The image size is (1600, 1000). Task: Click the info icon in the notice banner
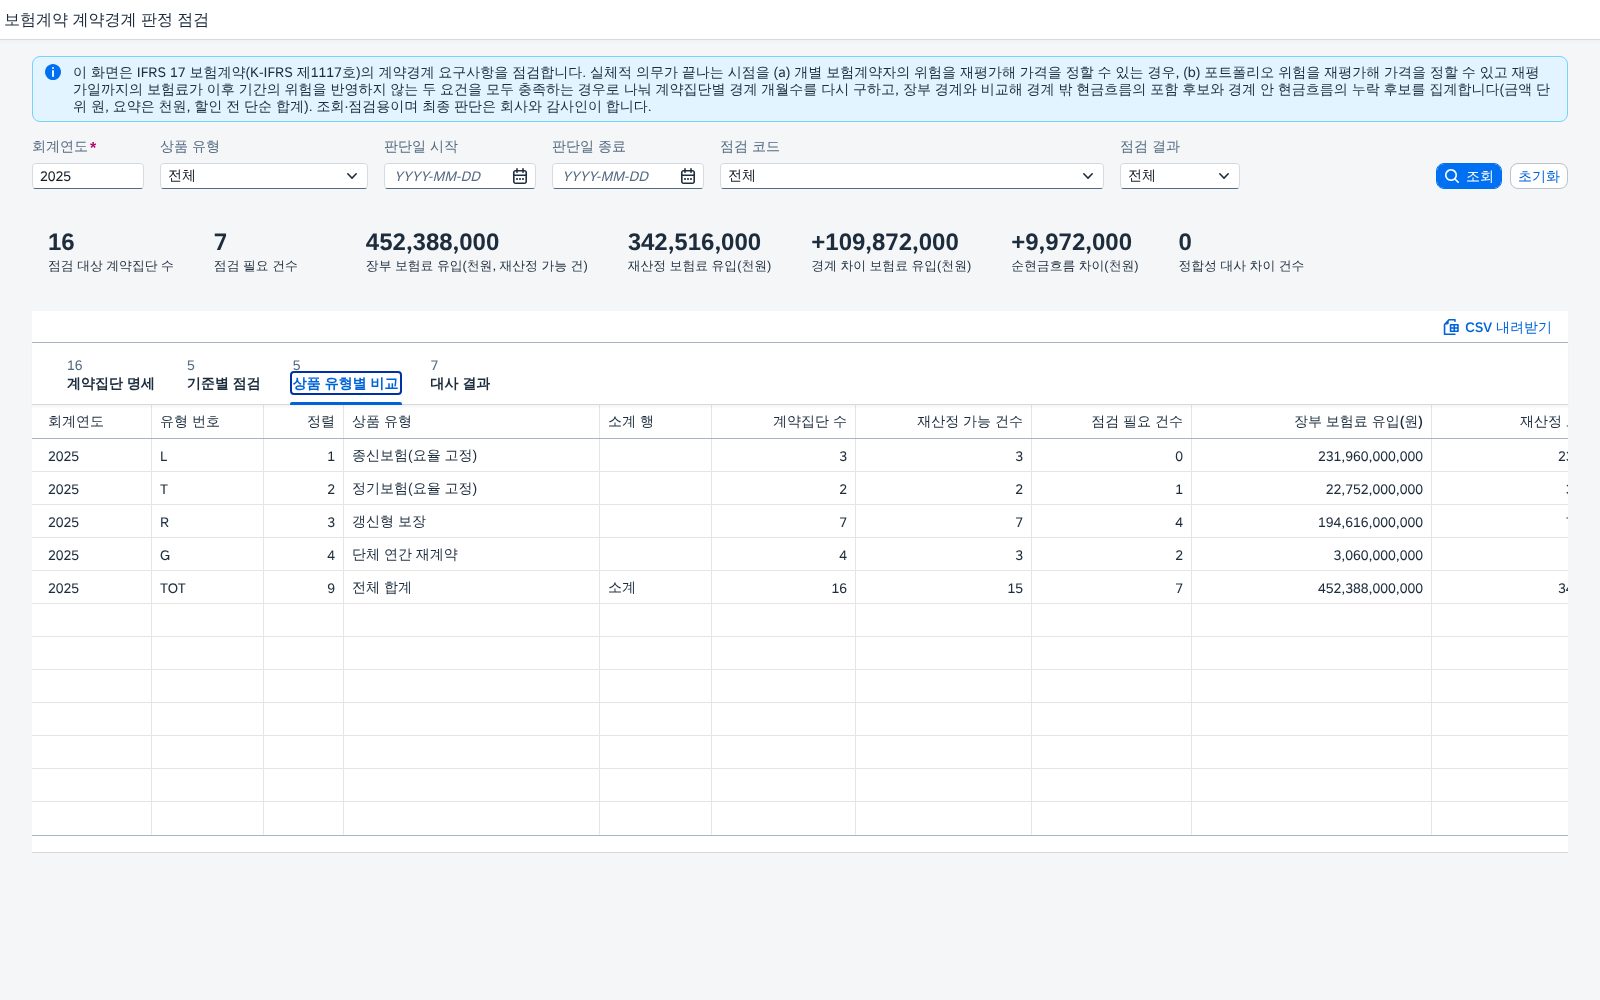[53, 72]
